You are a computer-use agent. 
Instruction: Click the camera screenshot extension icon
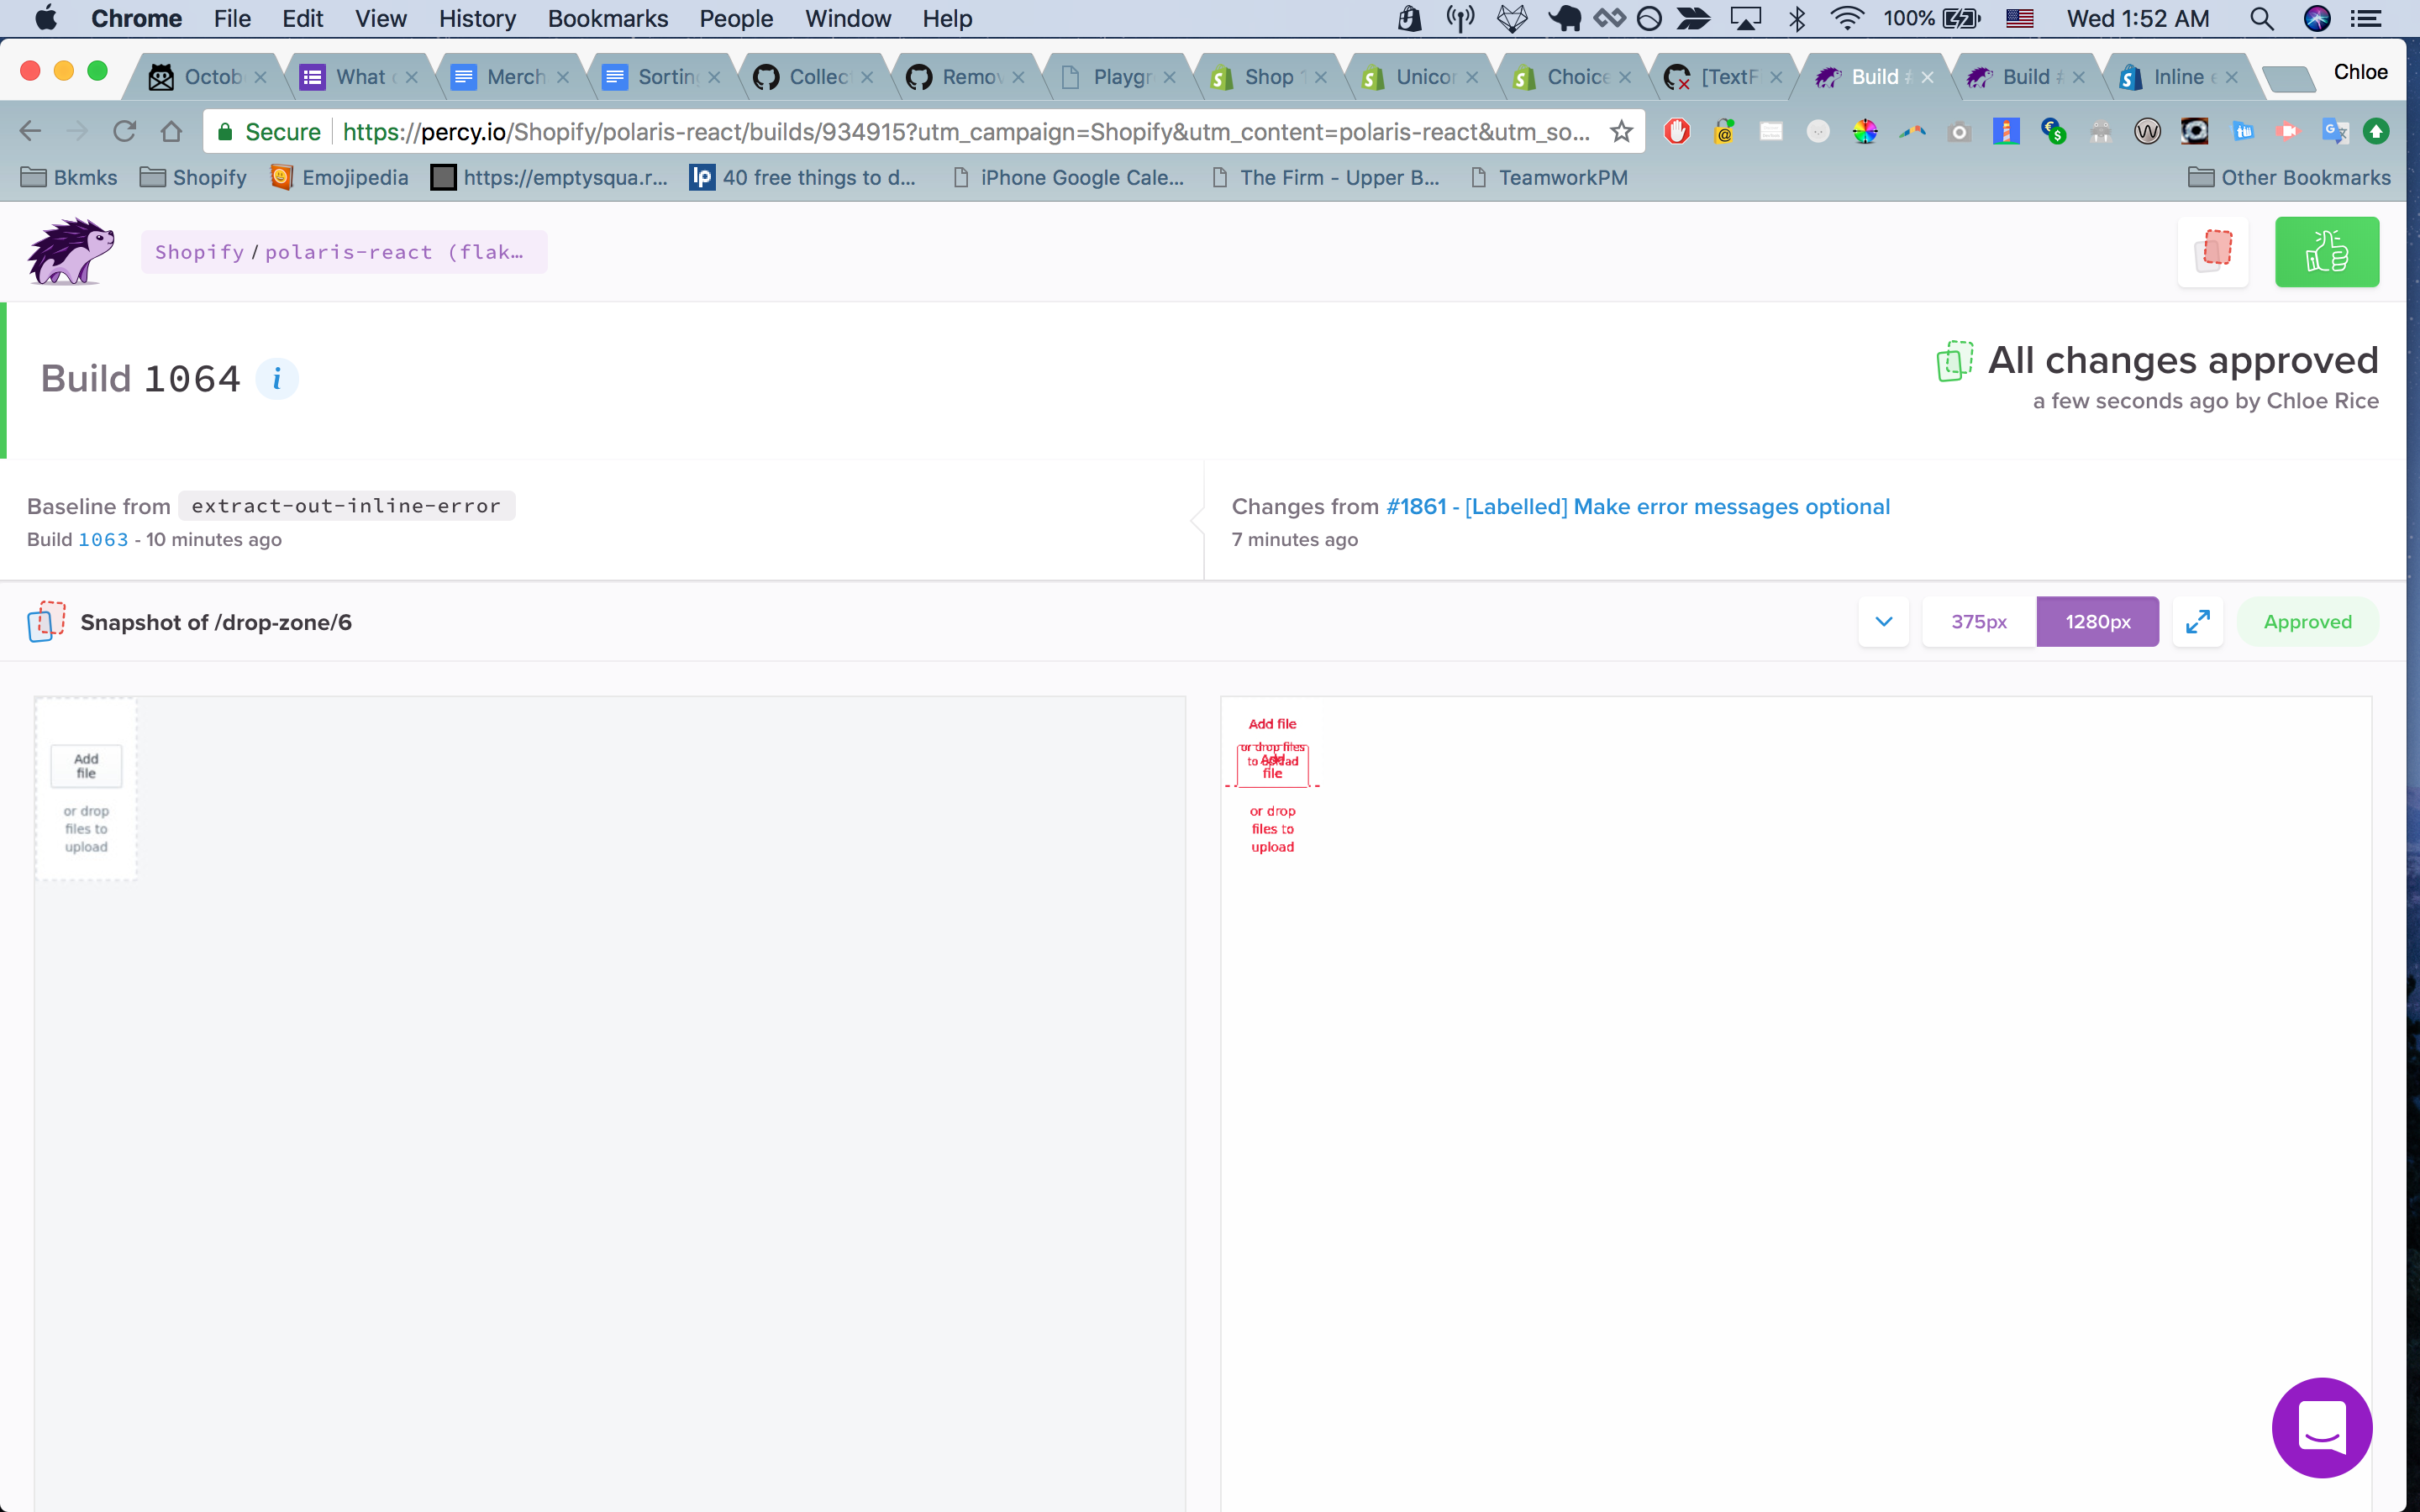tap(1959, 131)
